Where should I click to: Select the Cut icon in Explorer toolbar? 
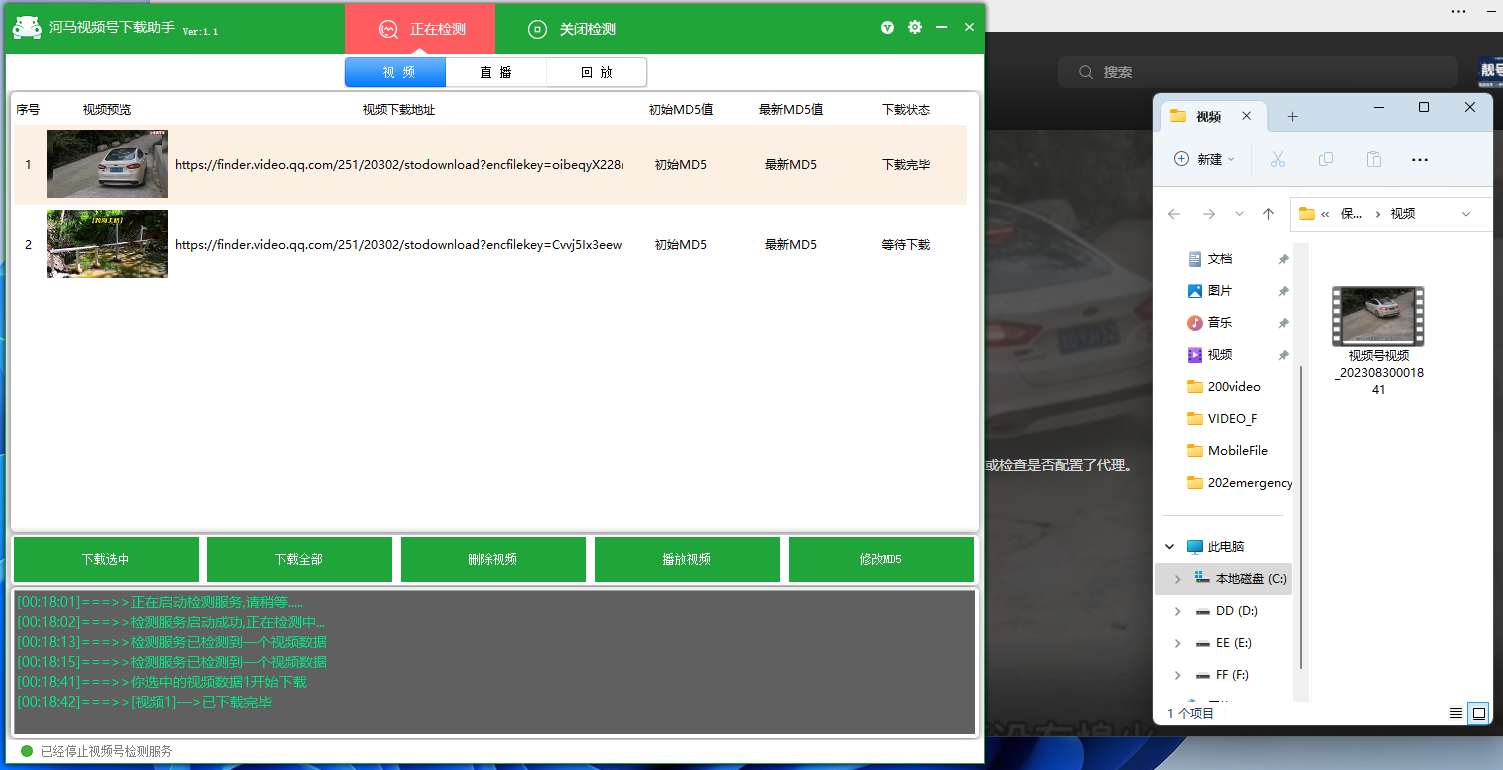coord(1277,158)
